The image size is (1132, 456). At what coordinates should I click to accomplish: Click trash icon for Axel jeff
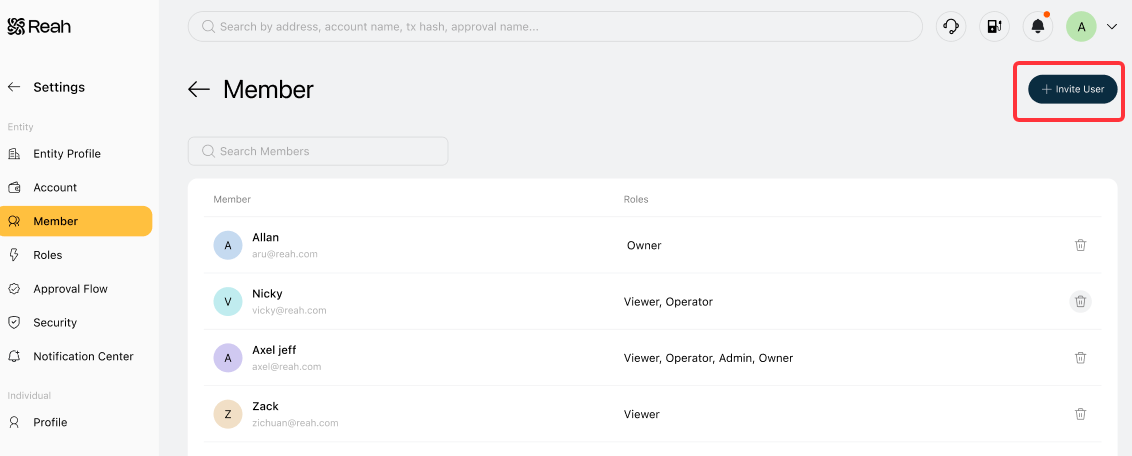coord(1080,358)
